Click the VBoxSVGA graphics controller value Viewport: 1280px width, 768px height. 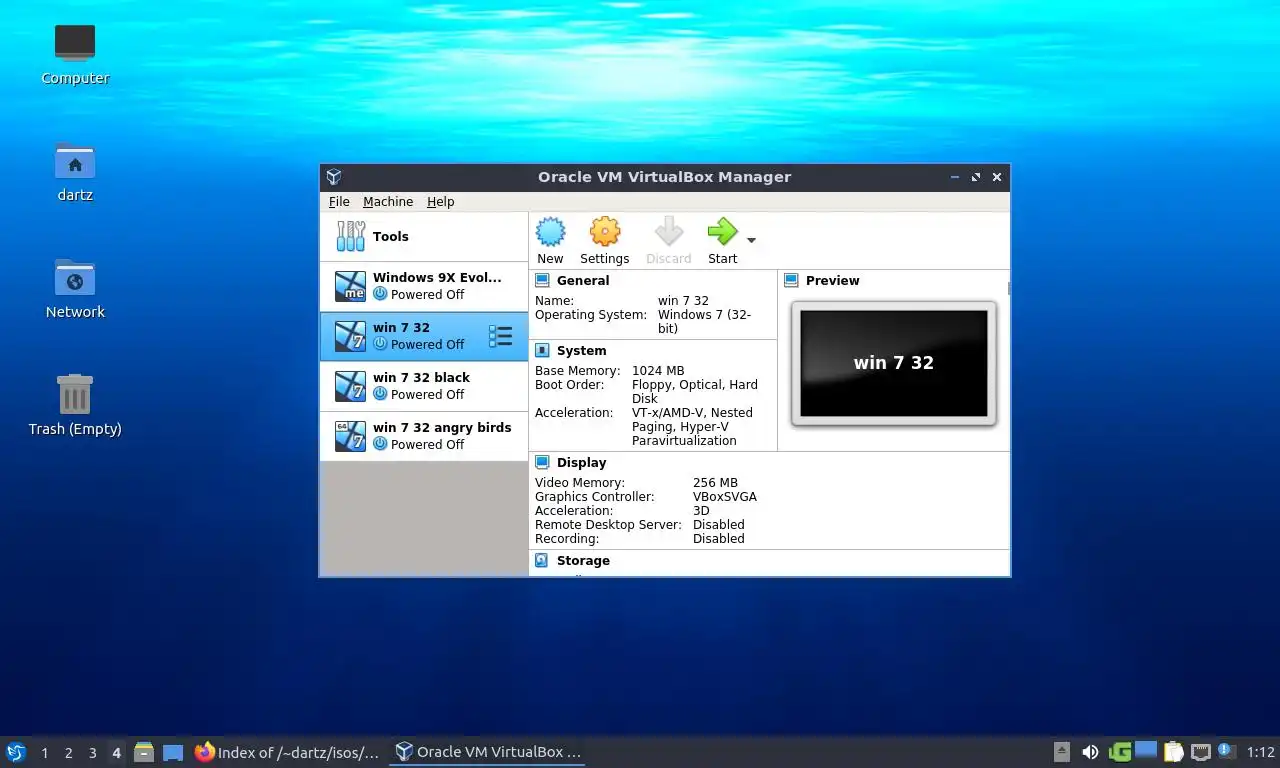click(725, 497)
